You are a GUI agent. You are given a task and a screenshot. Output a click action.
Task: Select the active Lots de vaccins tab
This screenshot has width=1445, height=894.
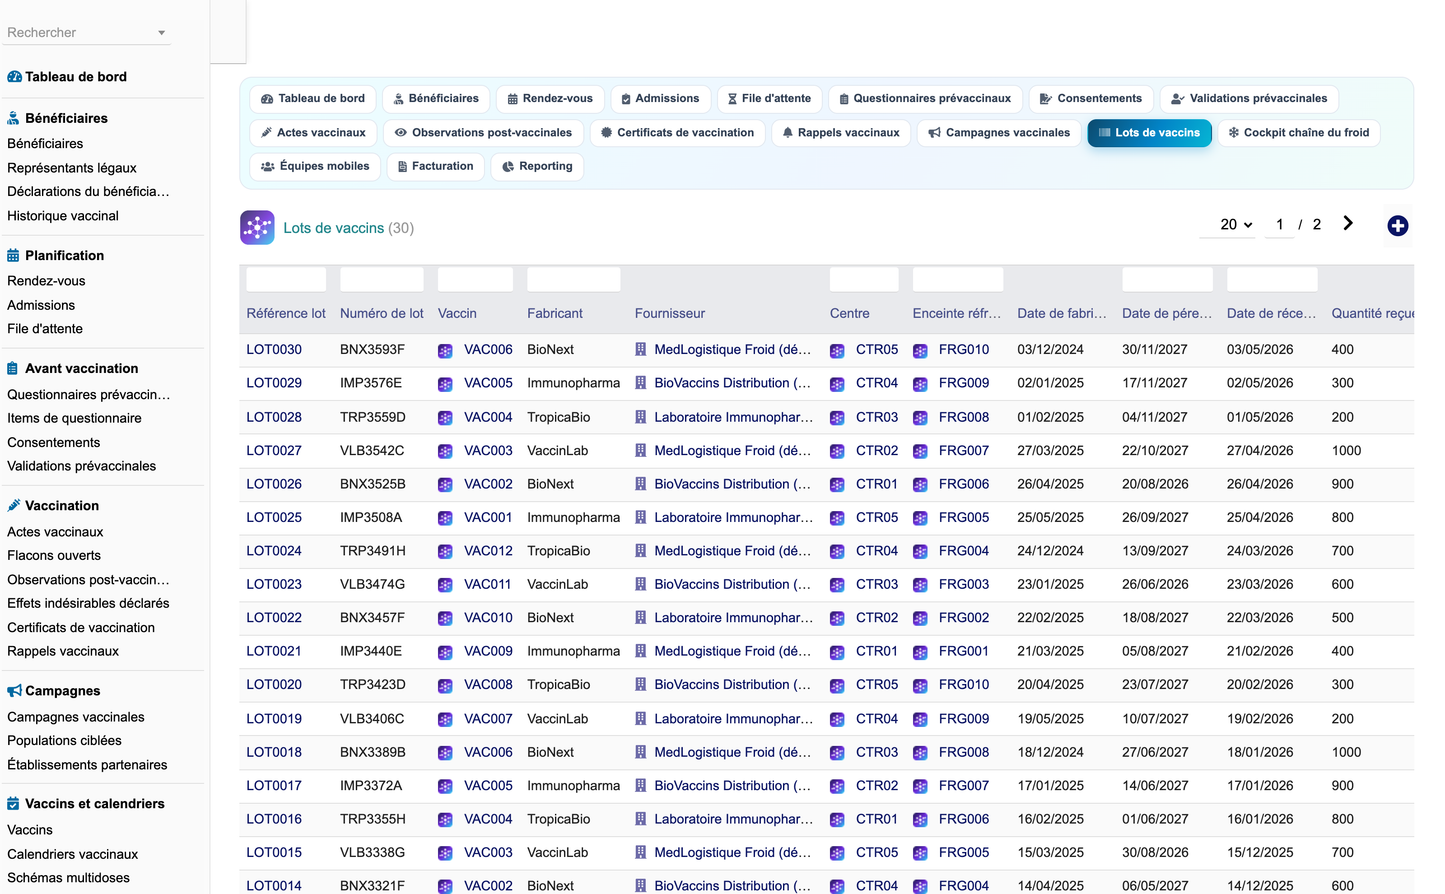pyautogui.click(x=1149, y=133)
